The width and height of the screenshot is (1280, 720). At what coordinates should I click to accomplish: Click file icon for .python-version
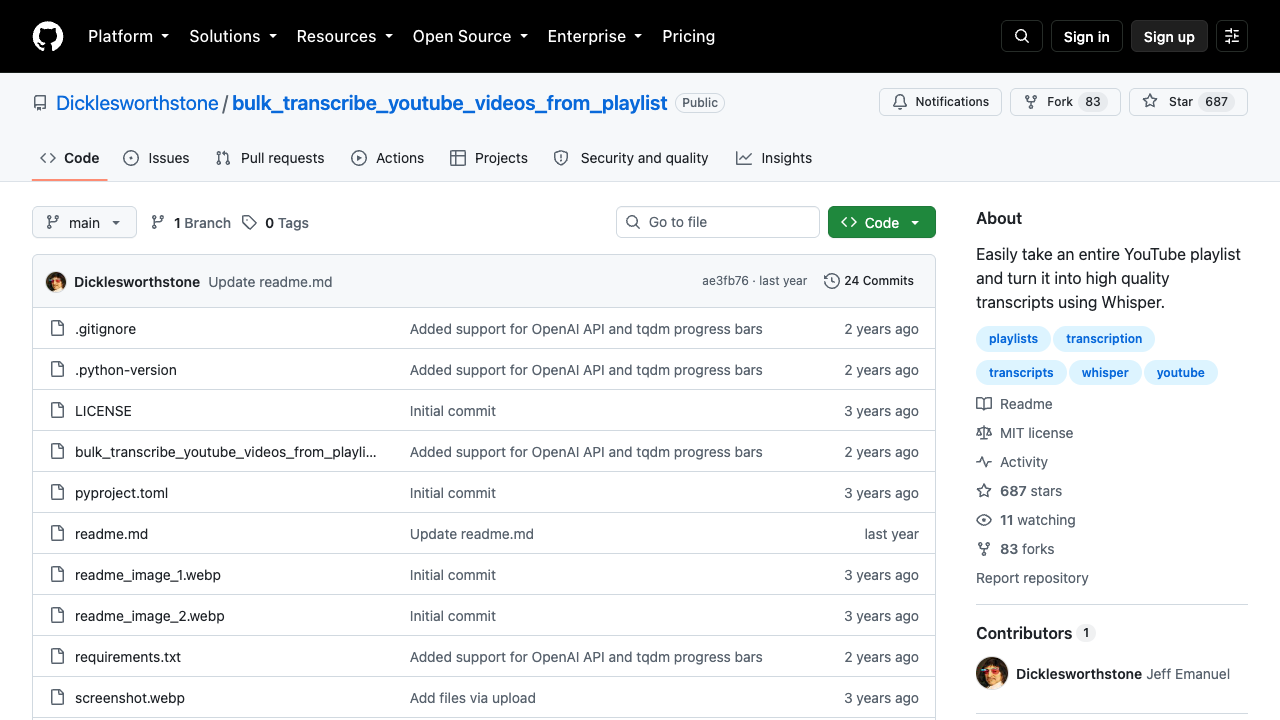58,369
